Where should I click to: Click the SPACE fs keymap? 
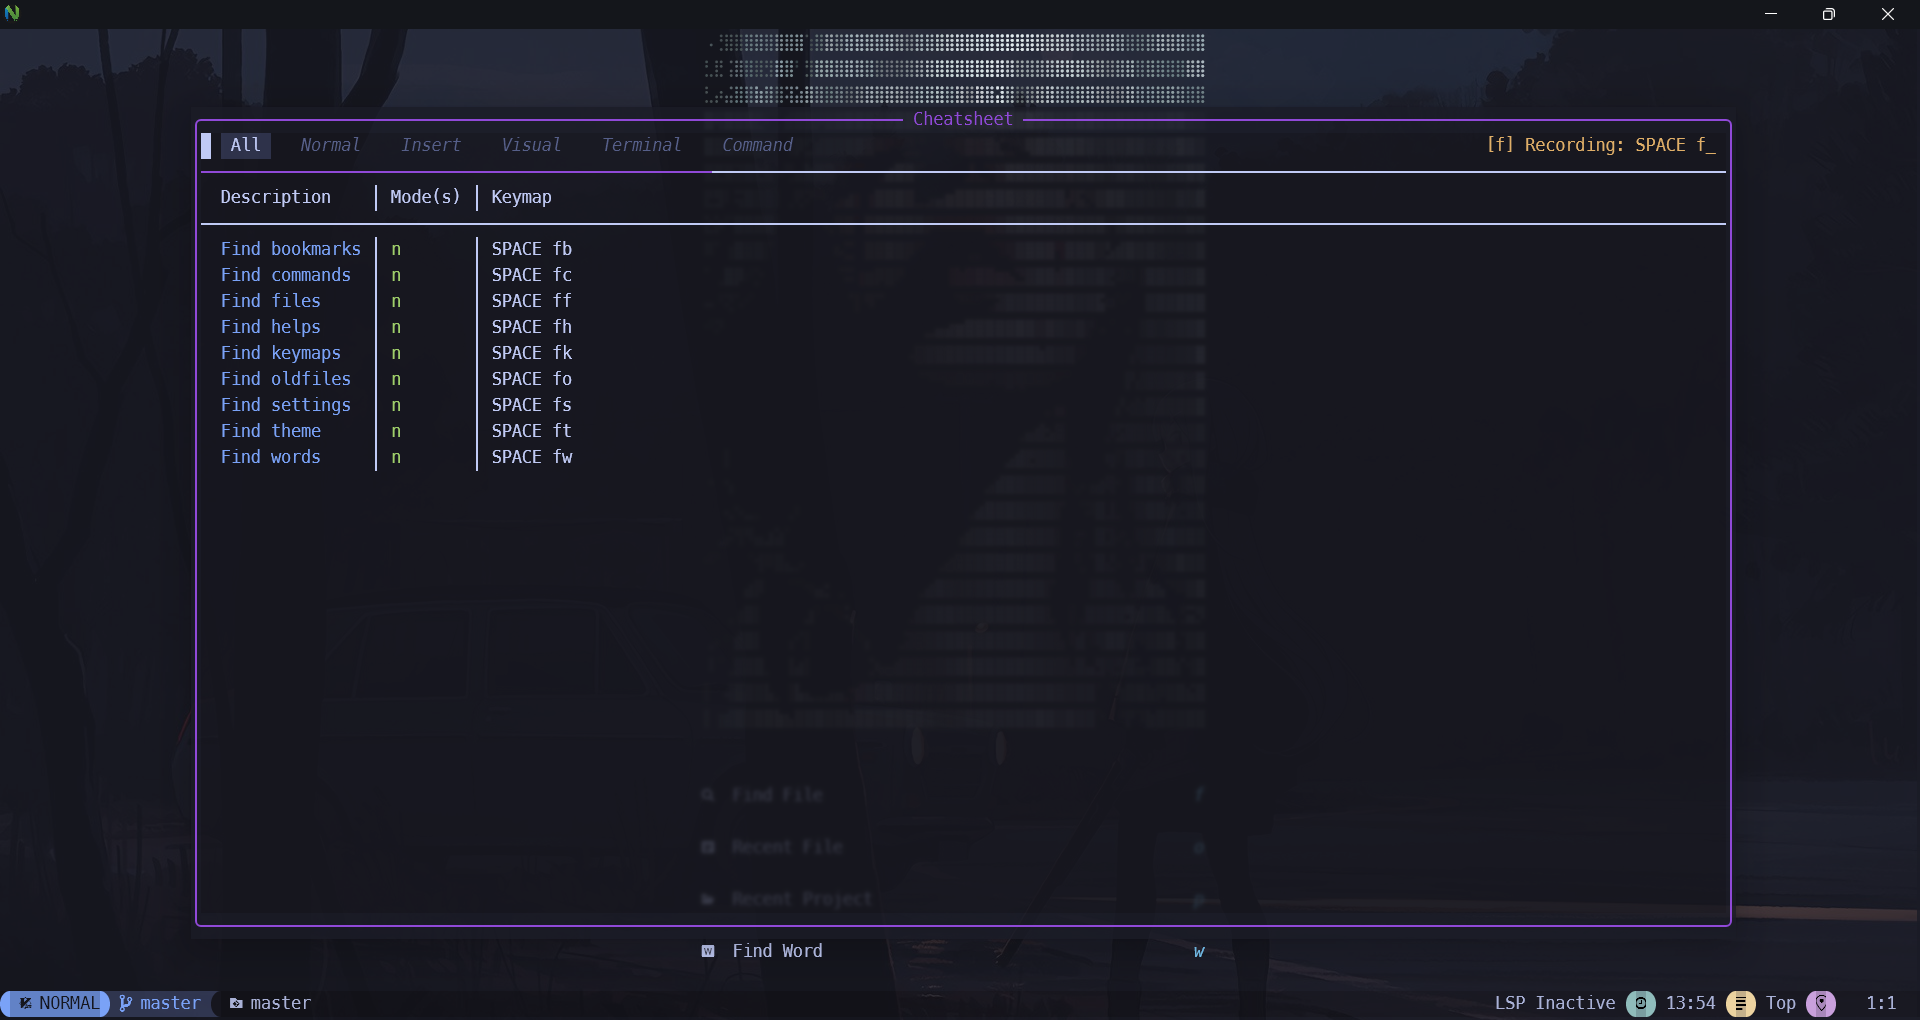[532, 405]
